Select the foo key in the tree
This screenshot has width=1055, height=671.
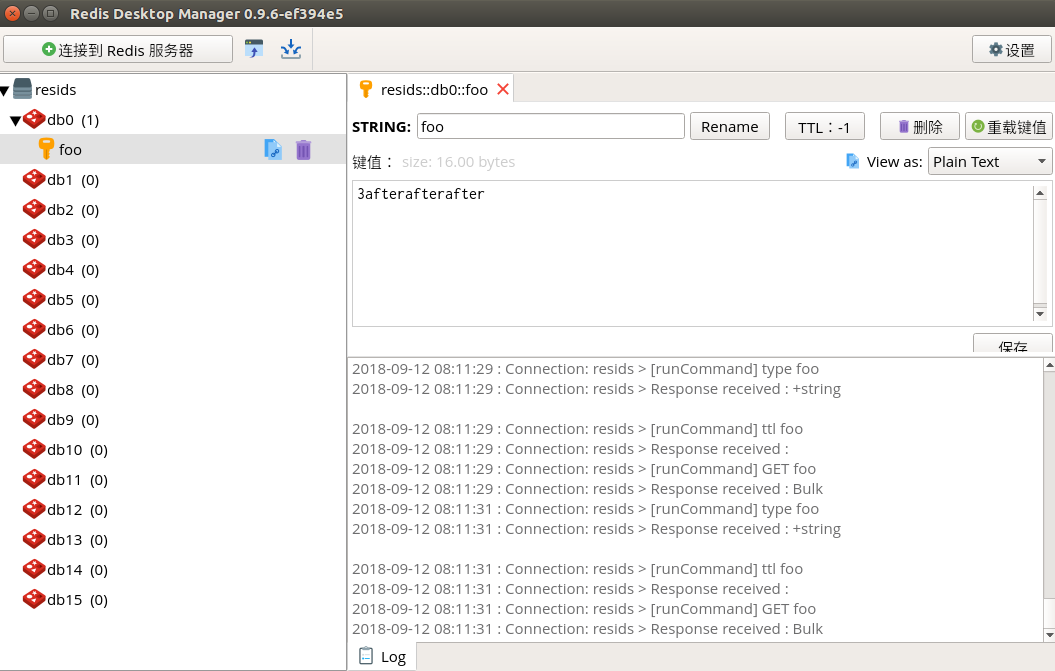[70, 150]
